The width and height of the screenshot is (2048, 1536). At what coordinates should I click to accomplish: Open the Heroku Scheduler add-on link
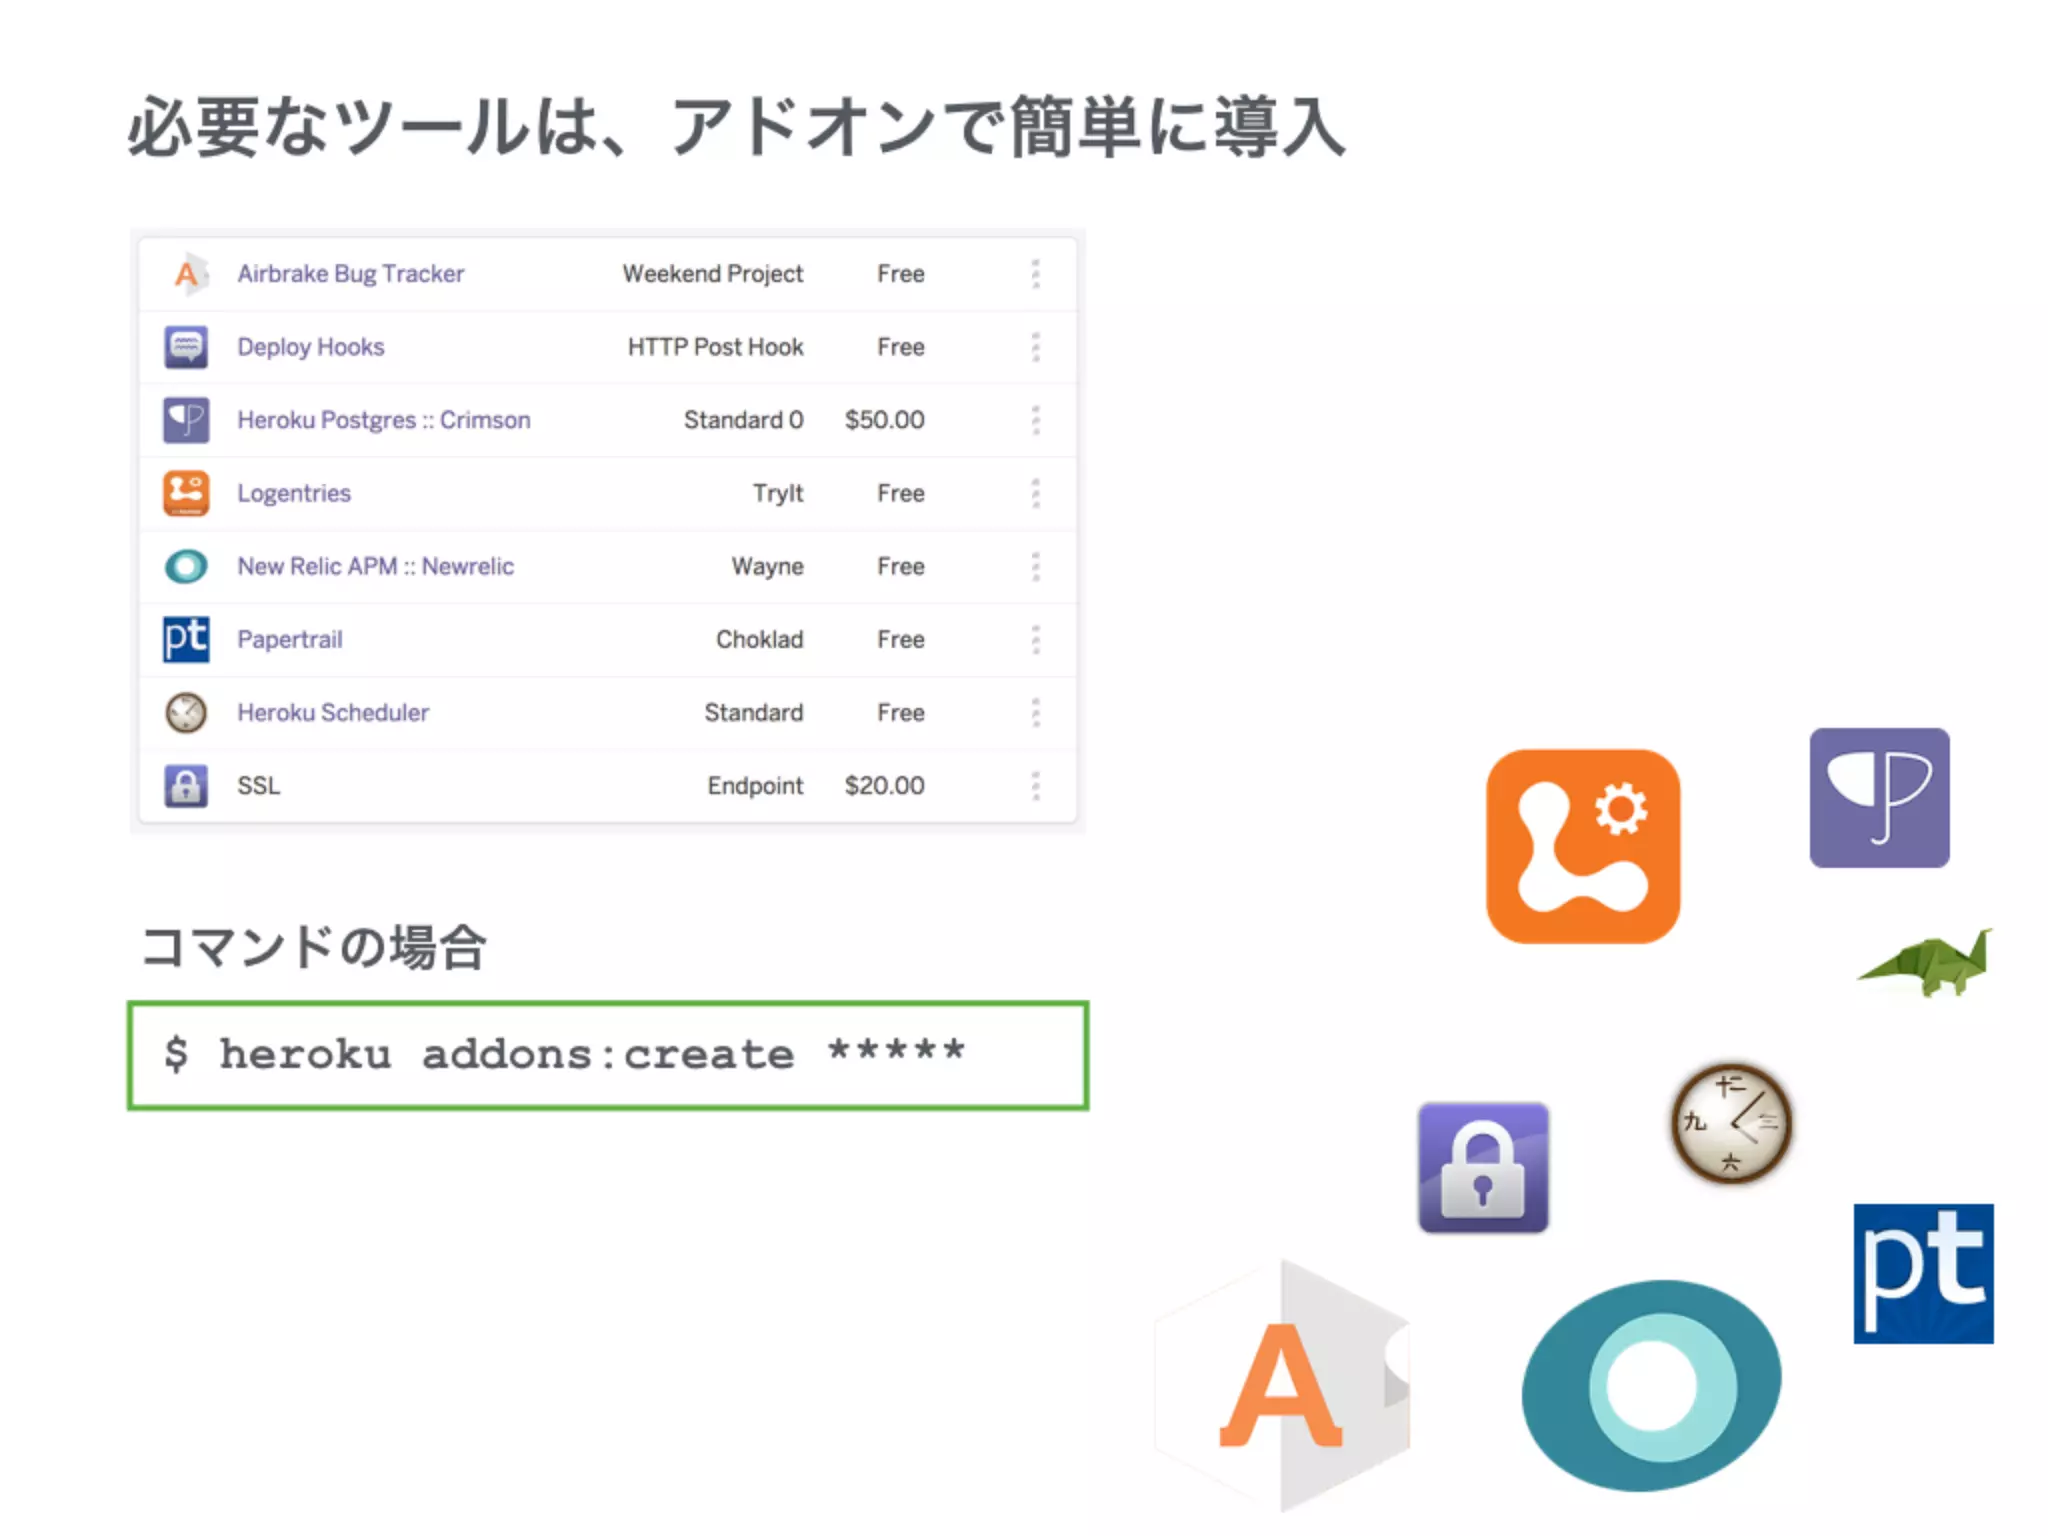pyautogui.click(x=333, y=712)
